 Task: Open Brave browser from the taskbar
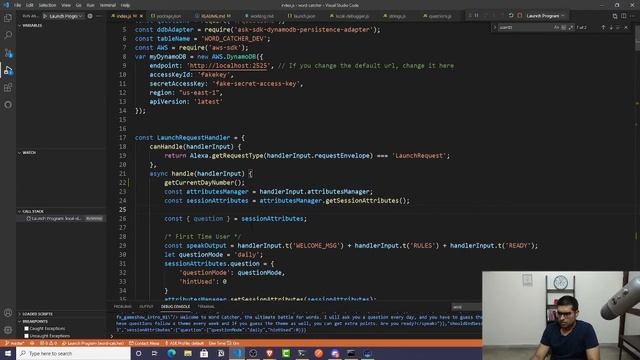point(269,353)
